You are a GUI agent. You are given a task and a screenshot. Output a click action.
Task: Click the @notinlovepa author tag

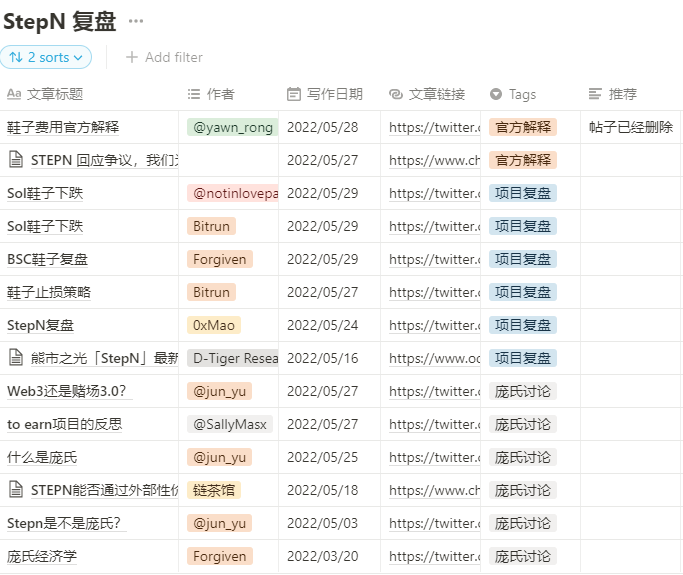(x=233, y=193)
